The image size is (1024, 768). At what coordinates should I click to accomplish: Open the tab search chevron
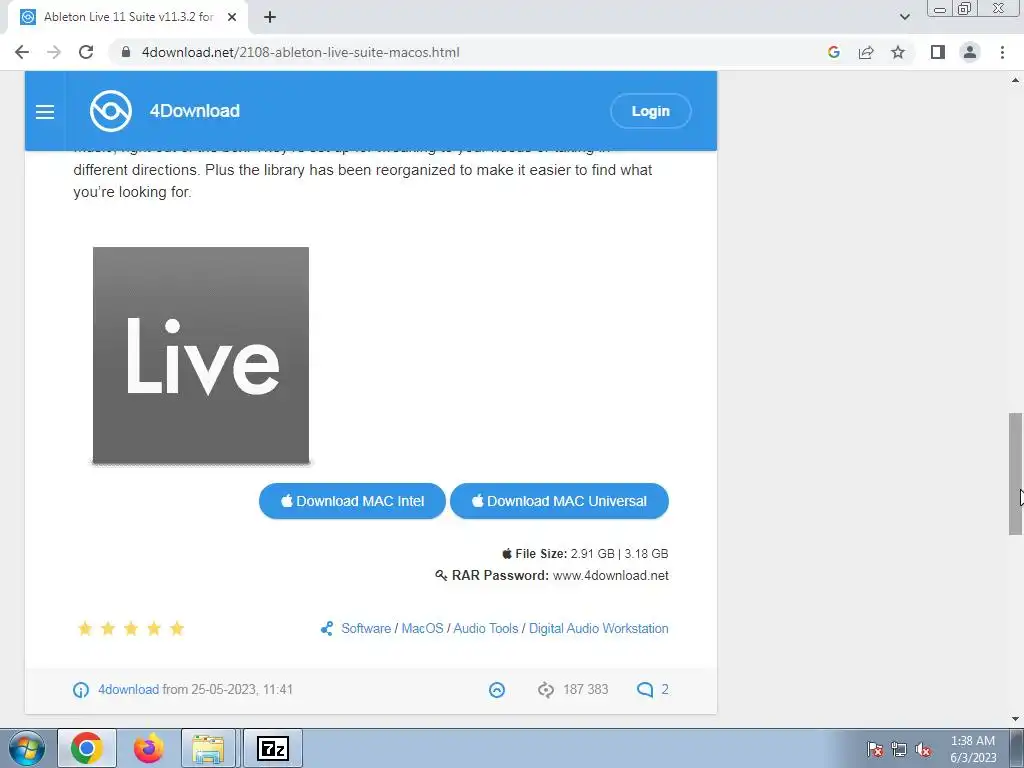pos(904,17)
